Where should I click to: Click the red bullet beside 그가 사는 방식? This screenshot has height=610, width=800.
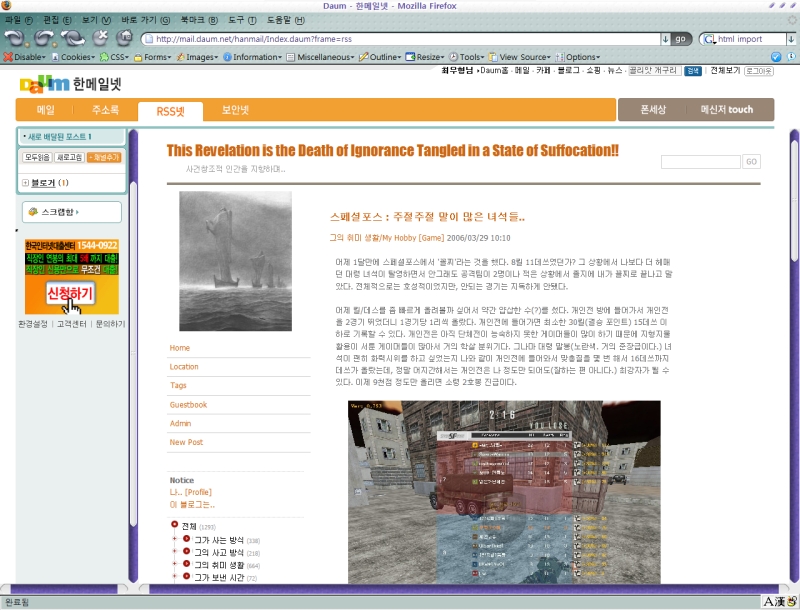coord(186,539)
